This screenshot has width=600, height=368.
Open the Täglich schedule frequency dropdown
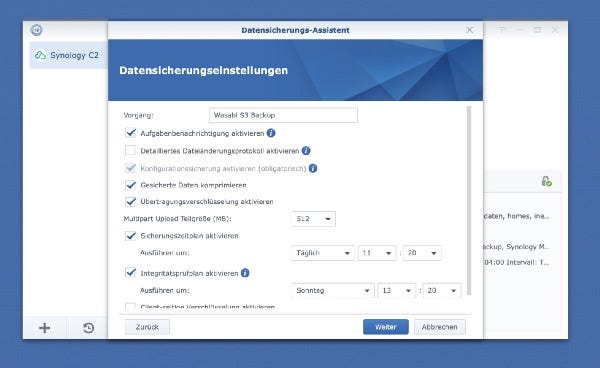click(323, 253)
